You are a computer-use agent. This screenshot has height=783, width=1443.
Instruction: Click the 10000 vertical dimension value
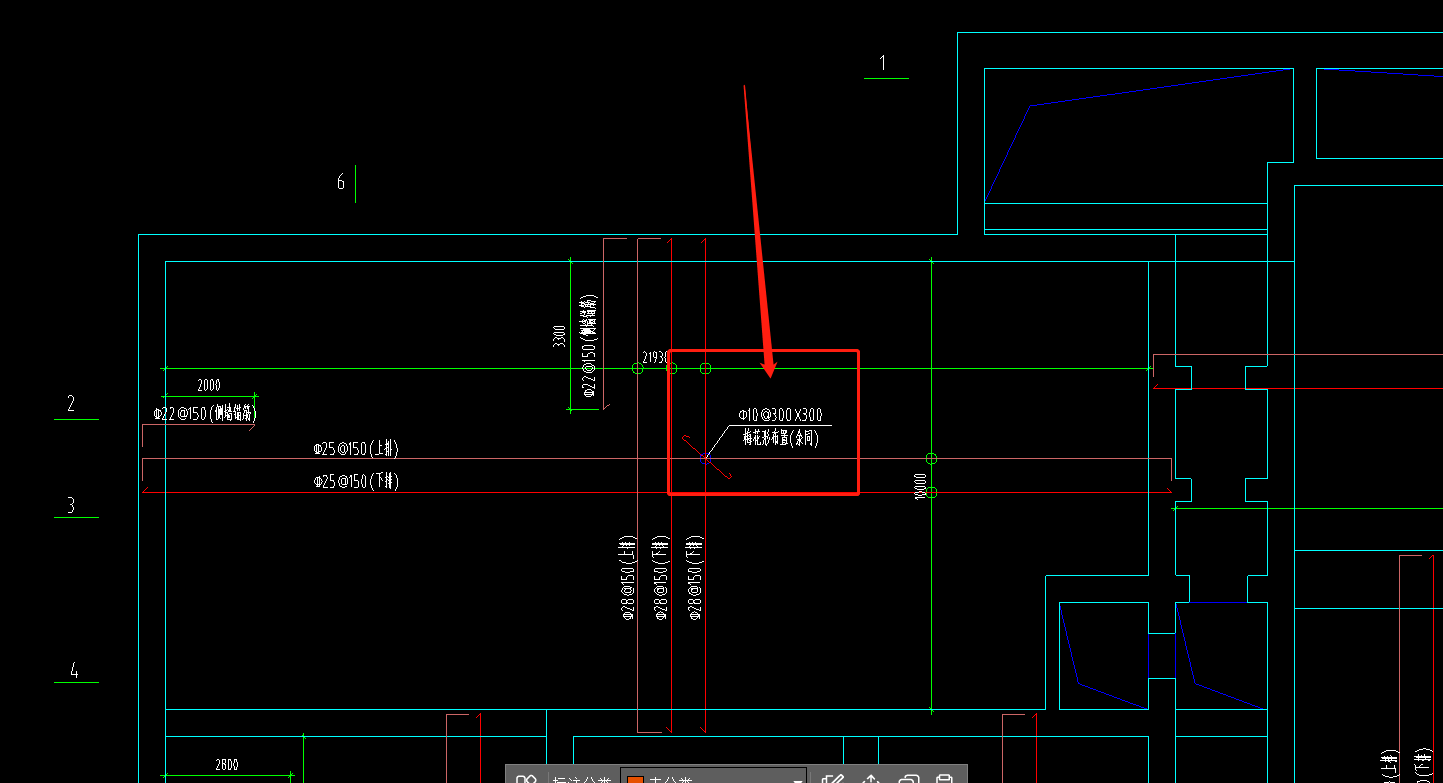tap(920, 487)
